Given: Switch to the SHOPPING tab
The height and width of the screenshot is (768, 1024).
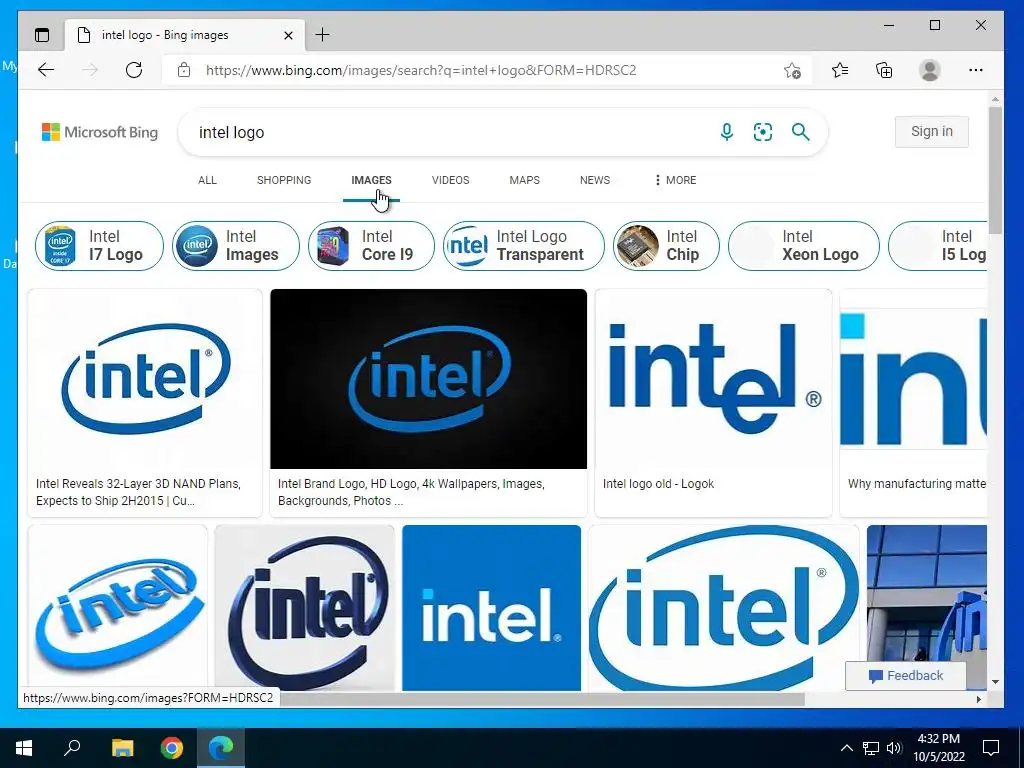Looking at the screenshot, I should point(283,180).
